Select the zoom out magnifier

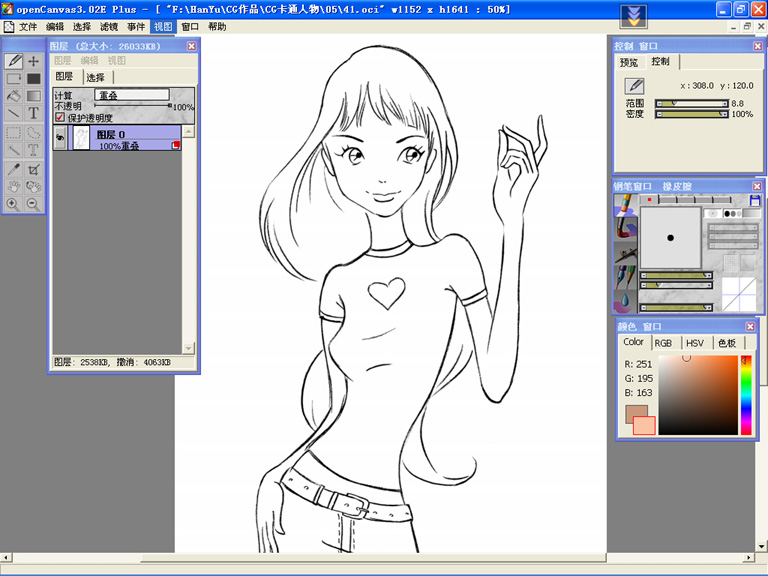point(33,204)
